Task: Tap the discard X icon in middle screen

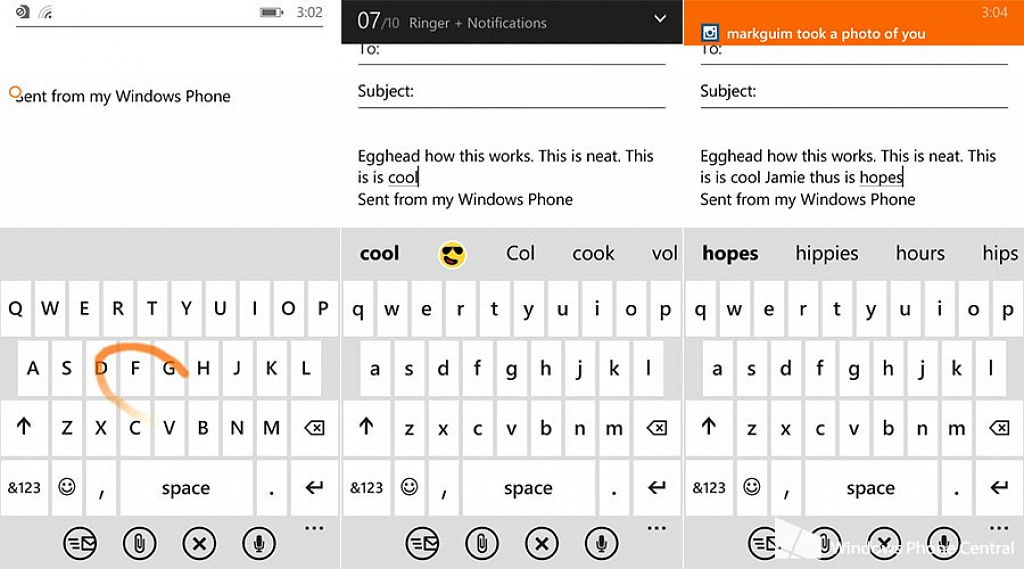Action: point(541,544)
